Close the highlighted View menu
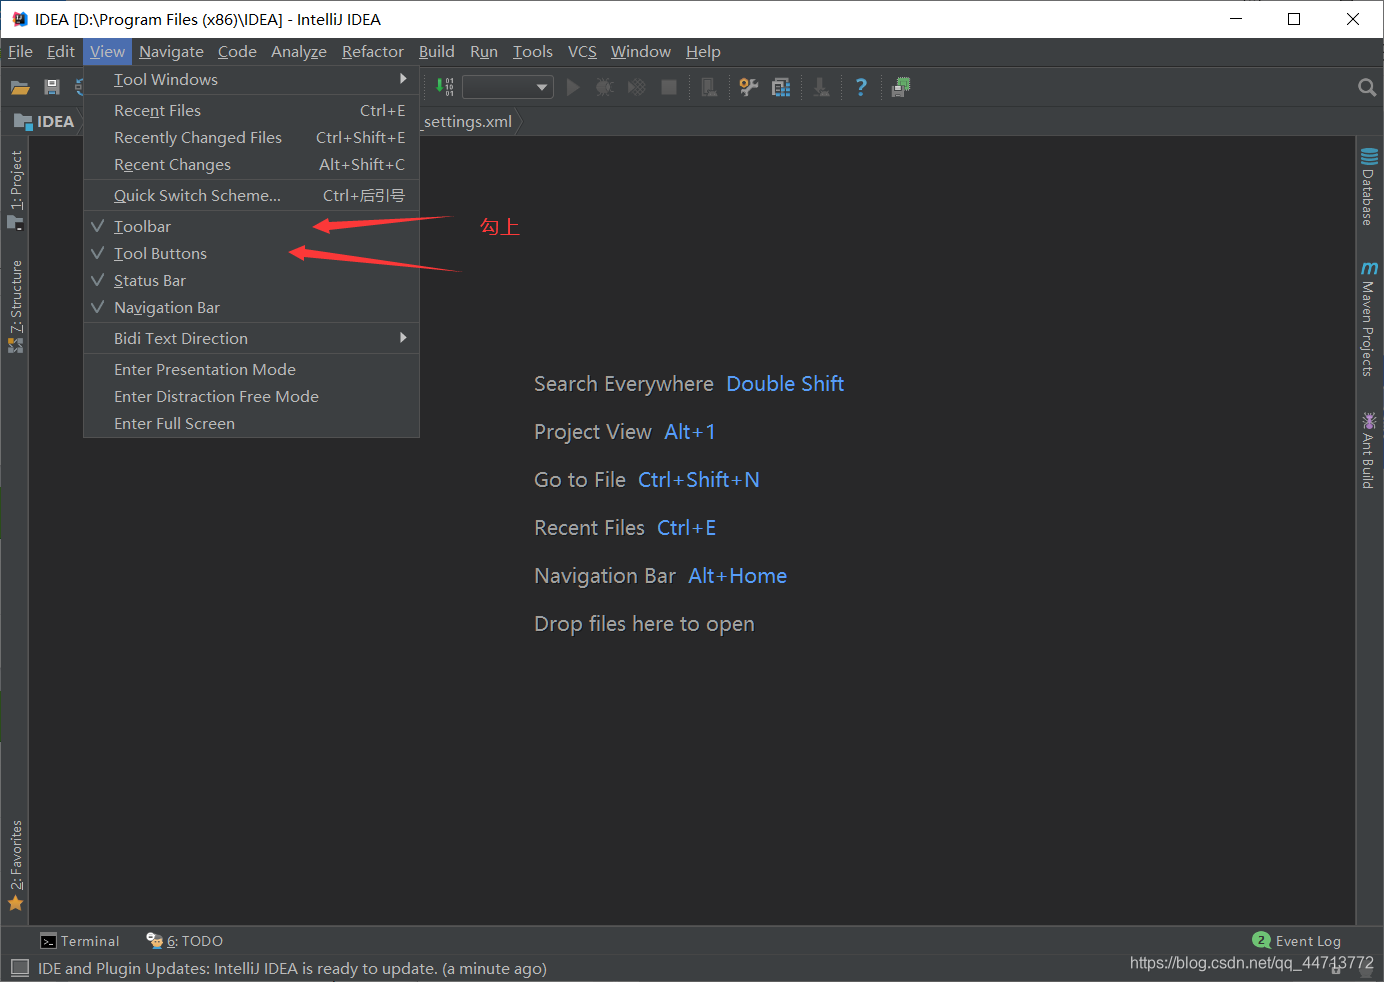The width and height of the screenshot is (1384, 982). (x=107, y=52)
